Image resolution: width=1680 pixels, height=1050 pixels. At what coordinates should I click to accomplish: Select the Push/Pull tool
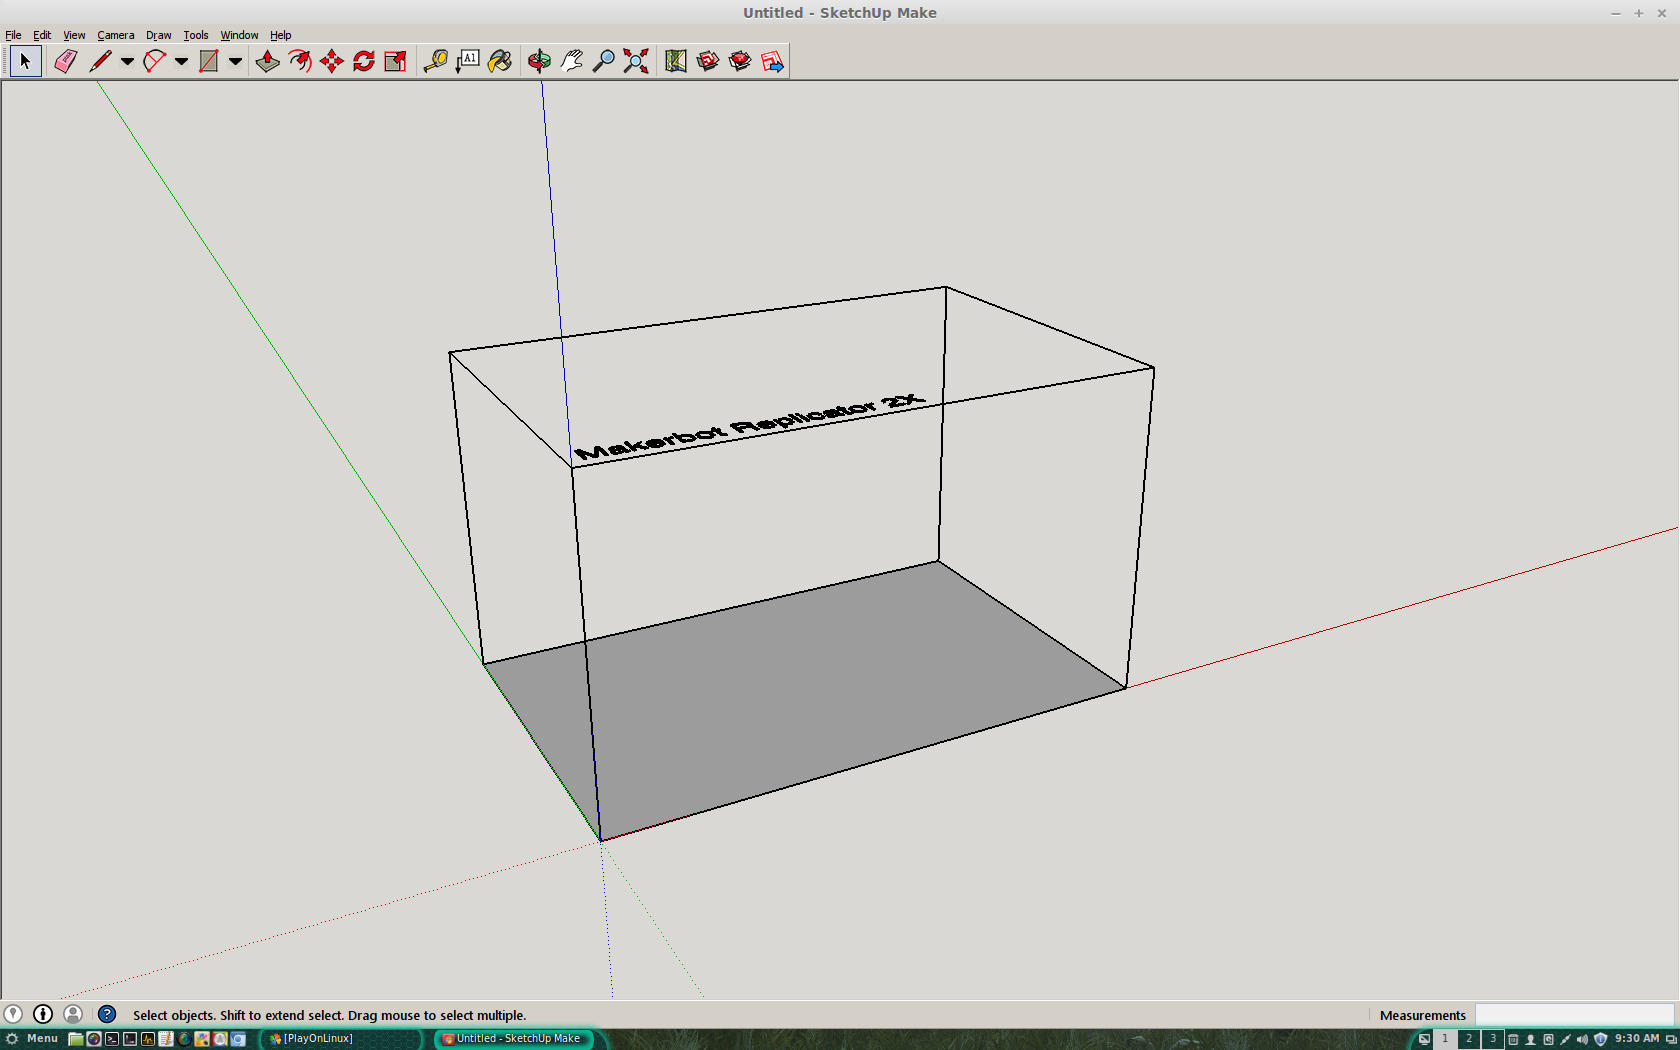point(267,62)
